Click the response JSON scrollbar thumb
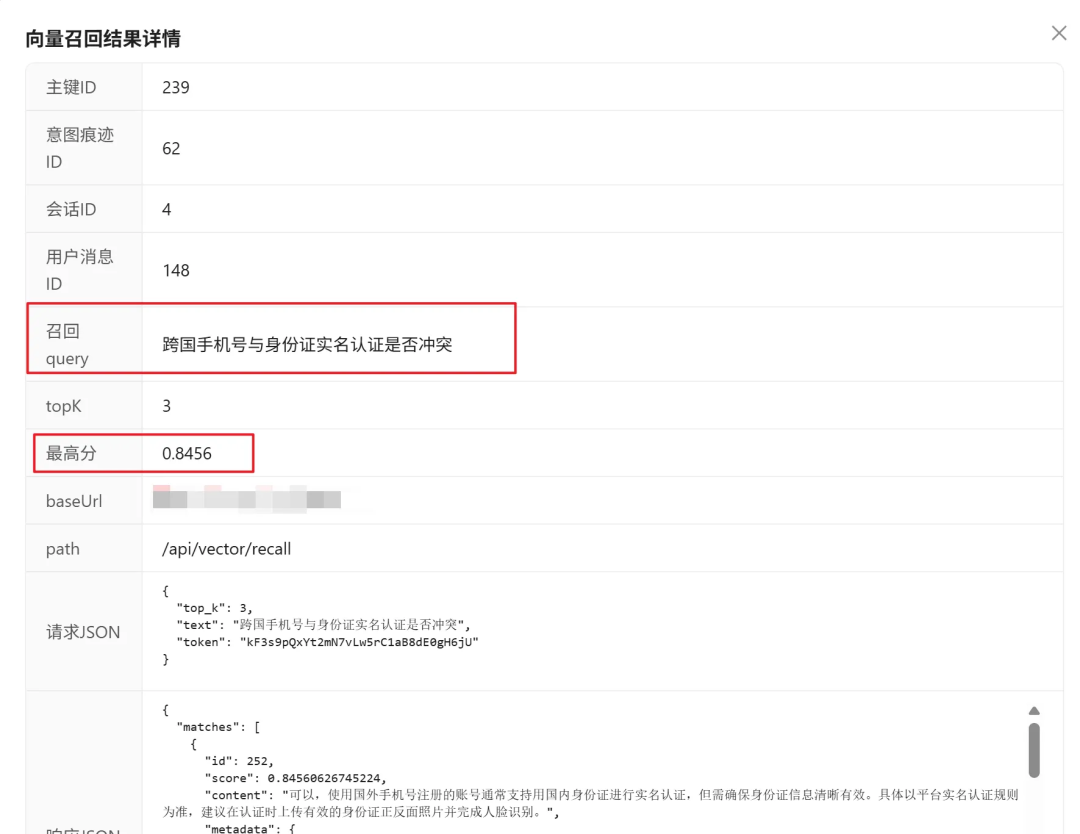Image resolution: width=1080 pixels, height=834 pixels. click(x=1034, y=750)
